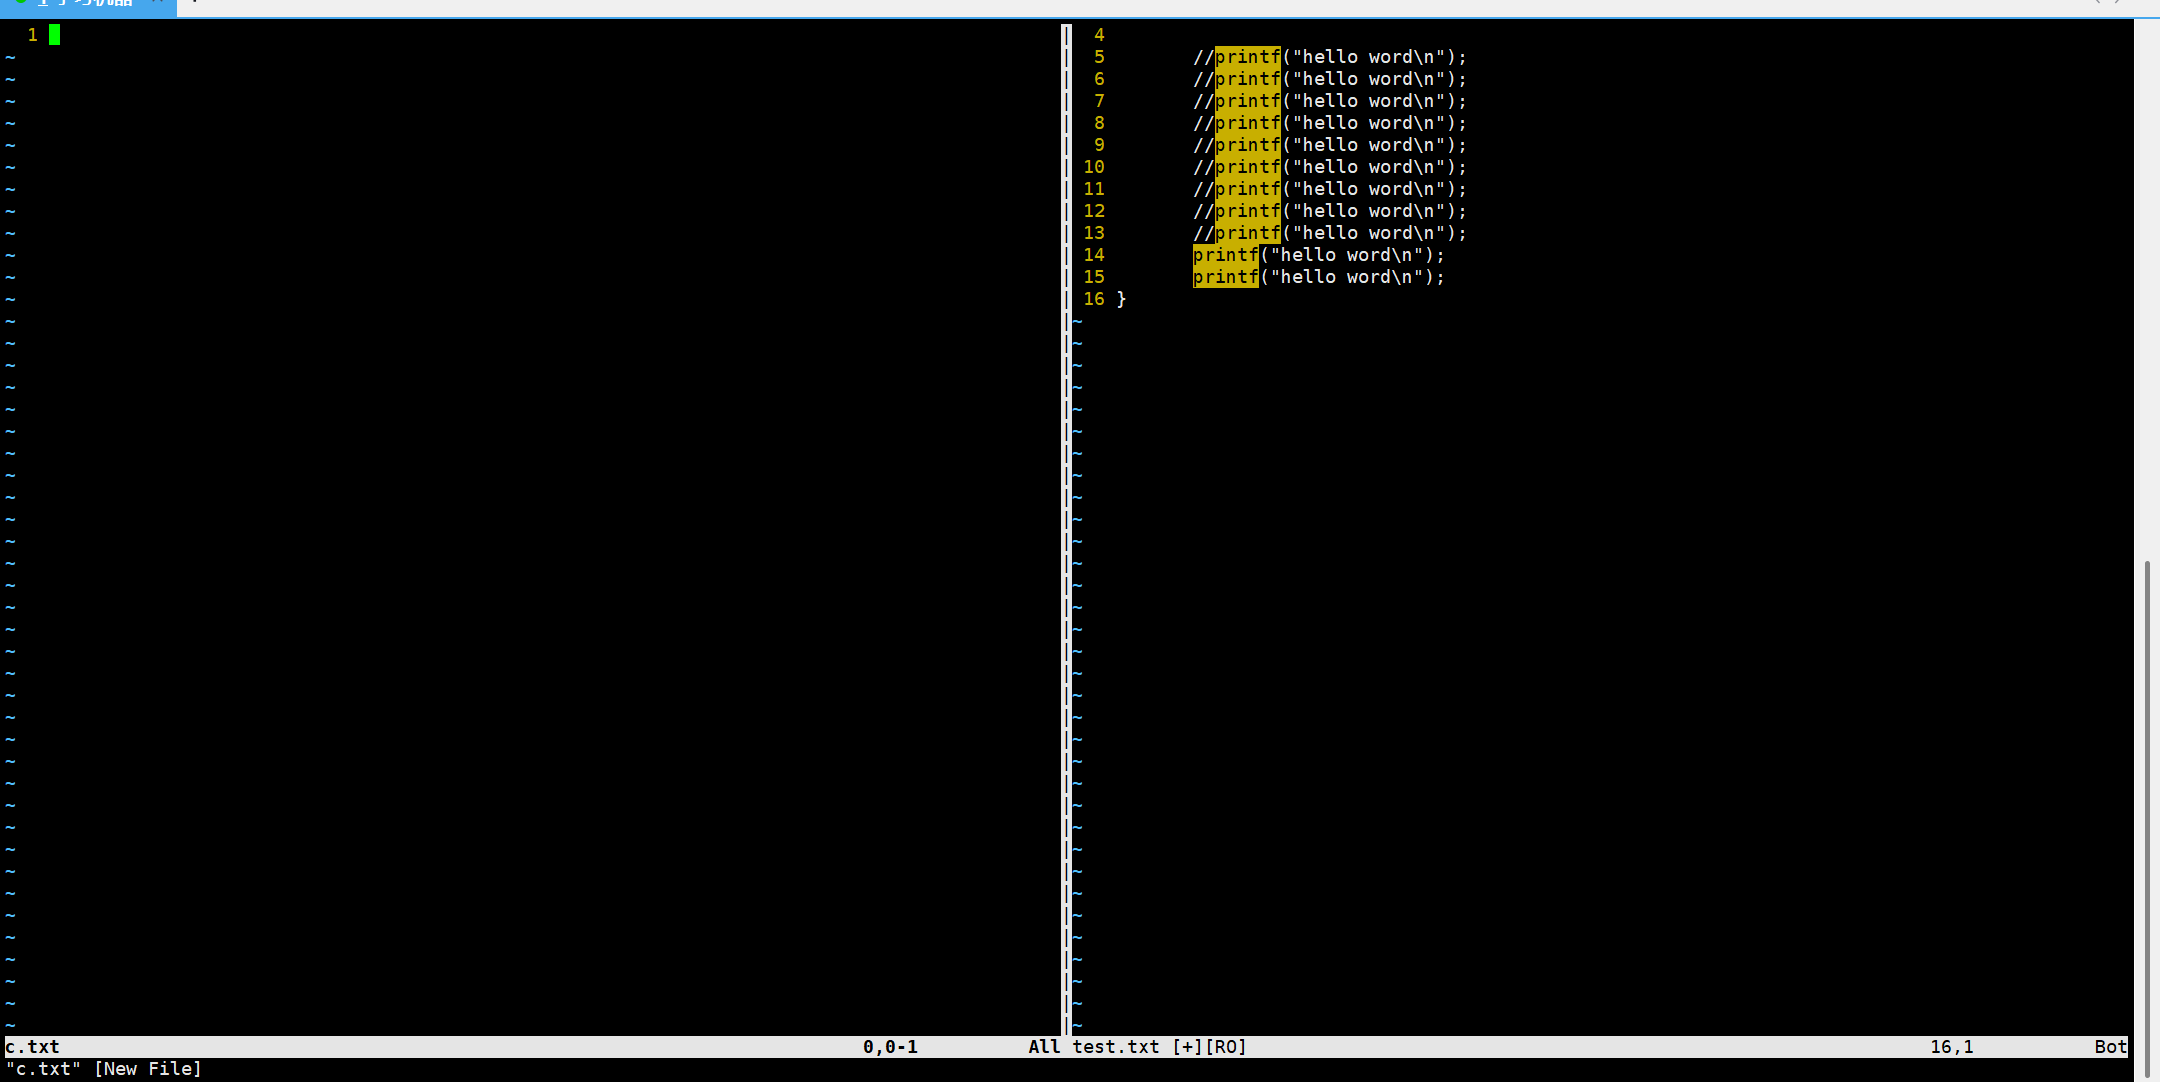Click the closing brace on line 16
This screenshot has width=2160, height=1082.
[x=1121, y=299]
